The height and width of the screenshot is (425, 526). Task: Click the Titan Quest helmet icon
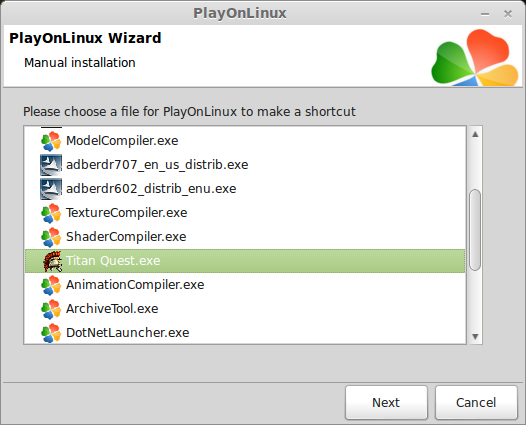(52, 261)
